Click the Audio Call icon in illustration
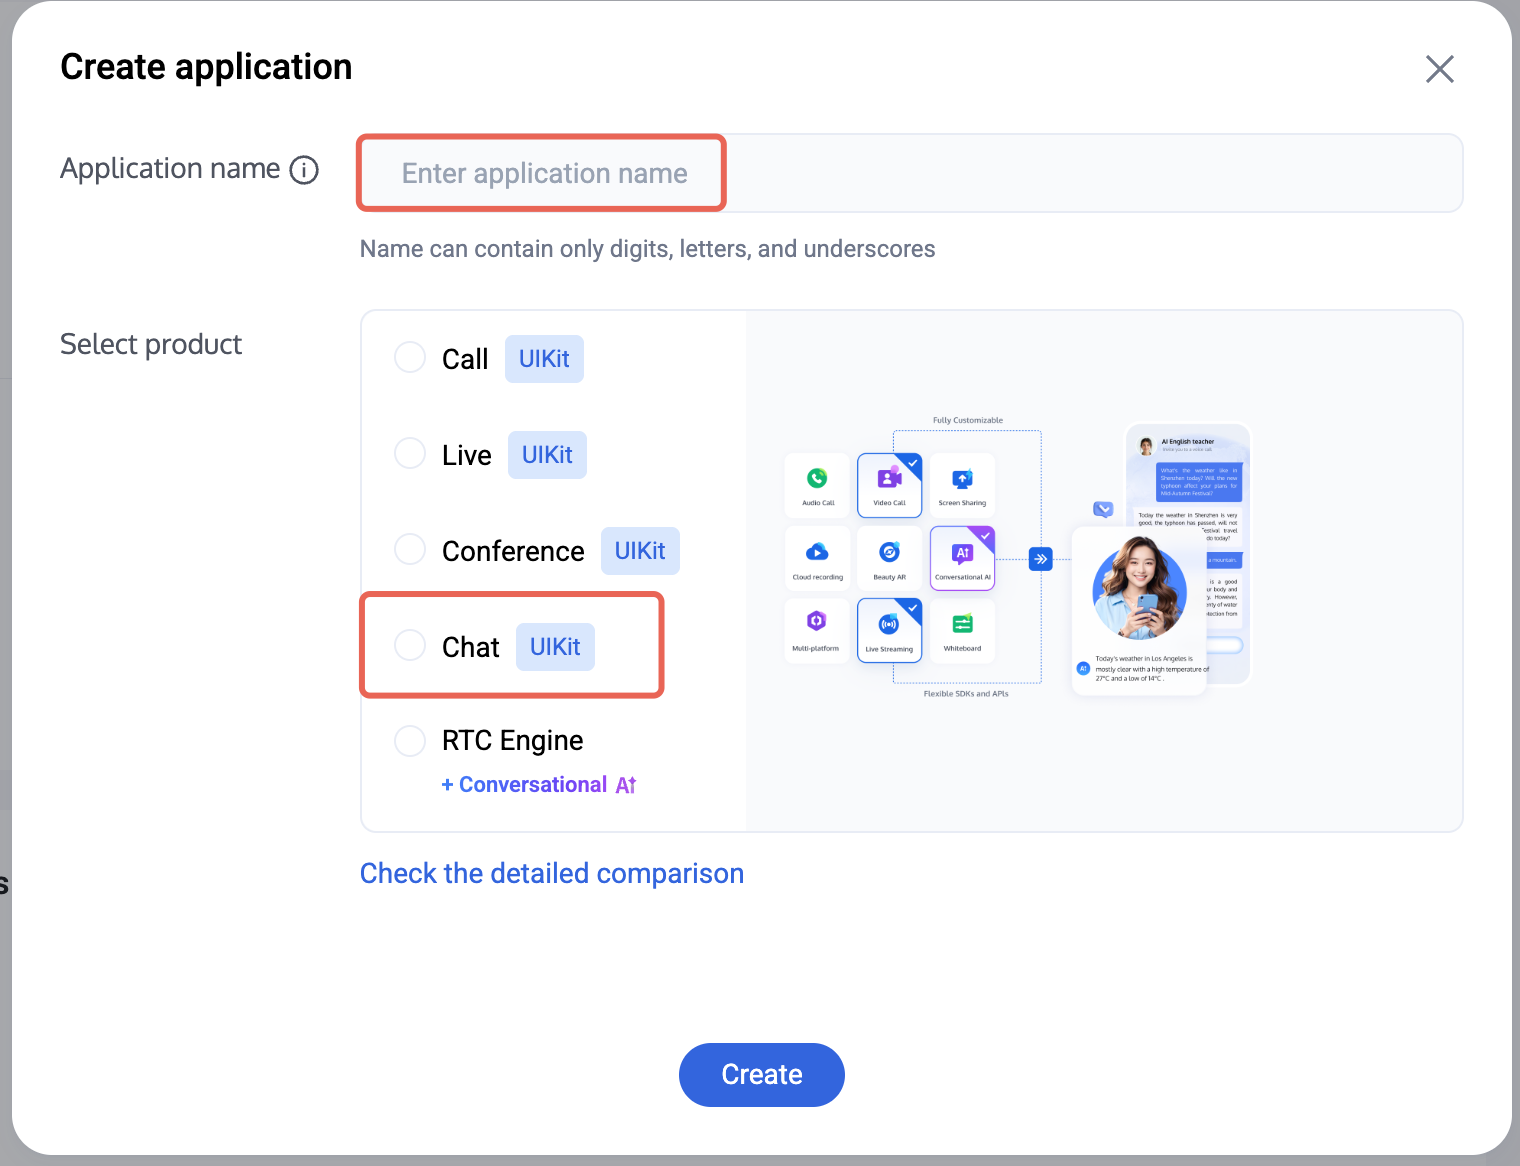 pos(817,485)
